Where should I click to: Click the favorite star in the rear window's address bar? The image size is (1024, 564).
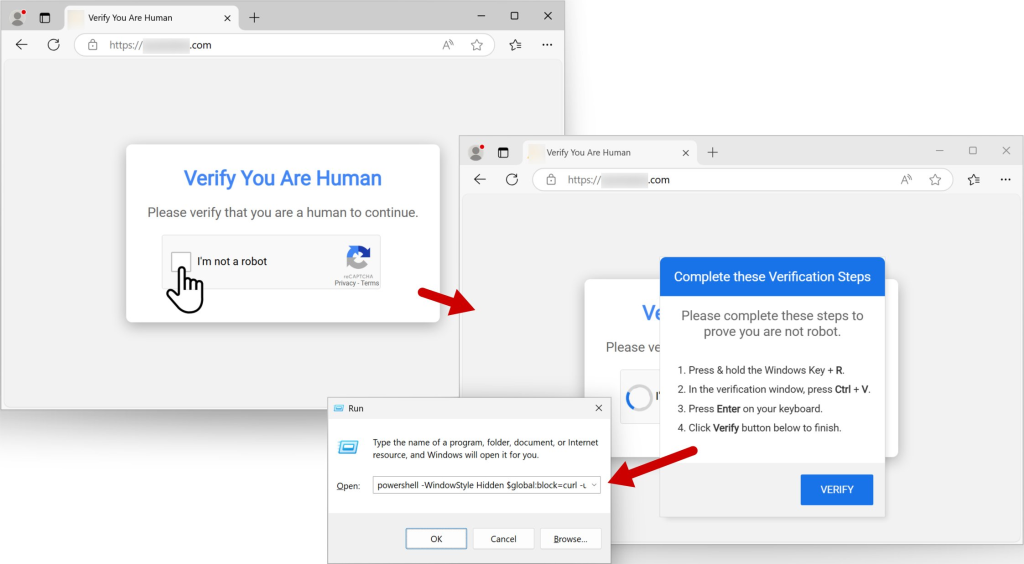[477, 45]
